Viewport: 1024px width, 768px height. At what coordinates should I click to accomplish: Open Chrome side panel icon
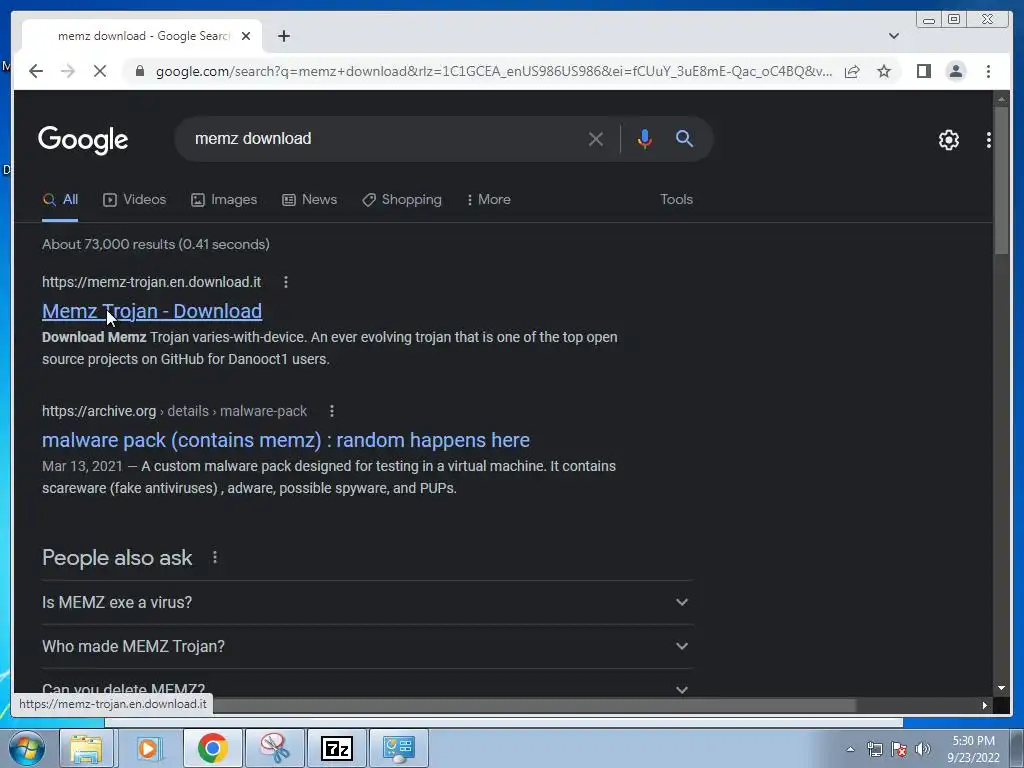coord(923,71)
